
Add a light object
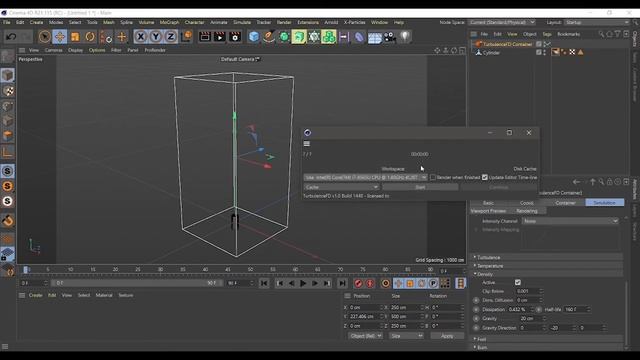pyautogui.click(x=405, y=37)
